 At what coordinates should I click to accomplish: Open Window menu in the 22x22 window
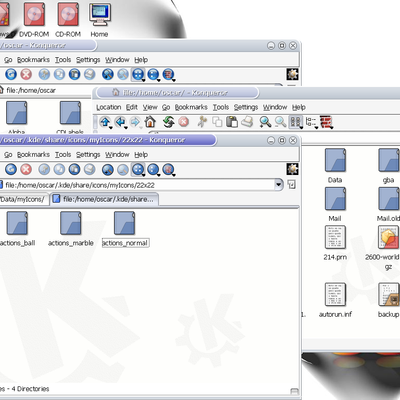[x=117, y=155]
